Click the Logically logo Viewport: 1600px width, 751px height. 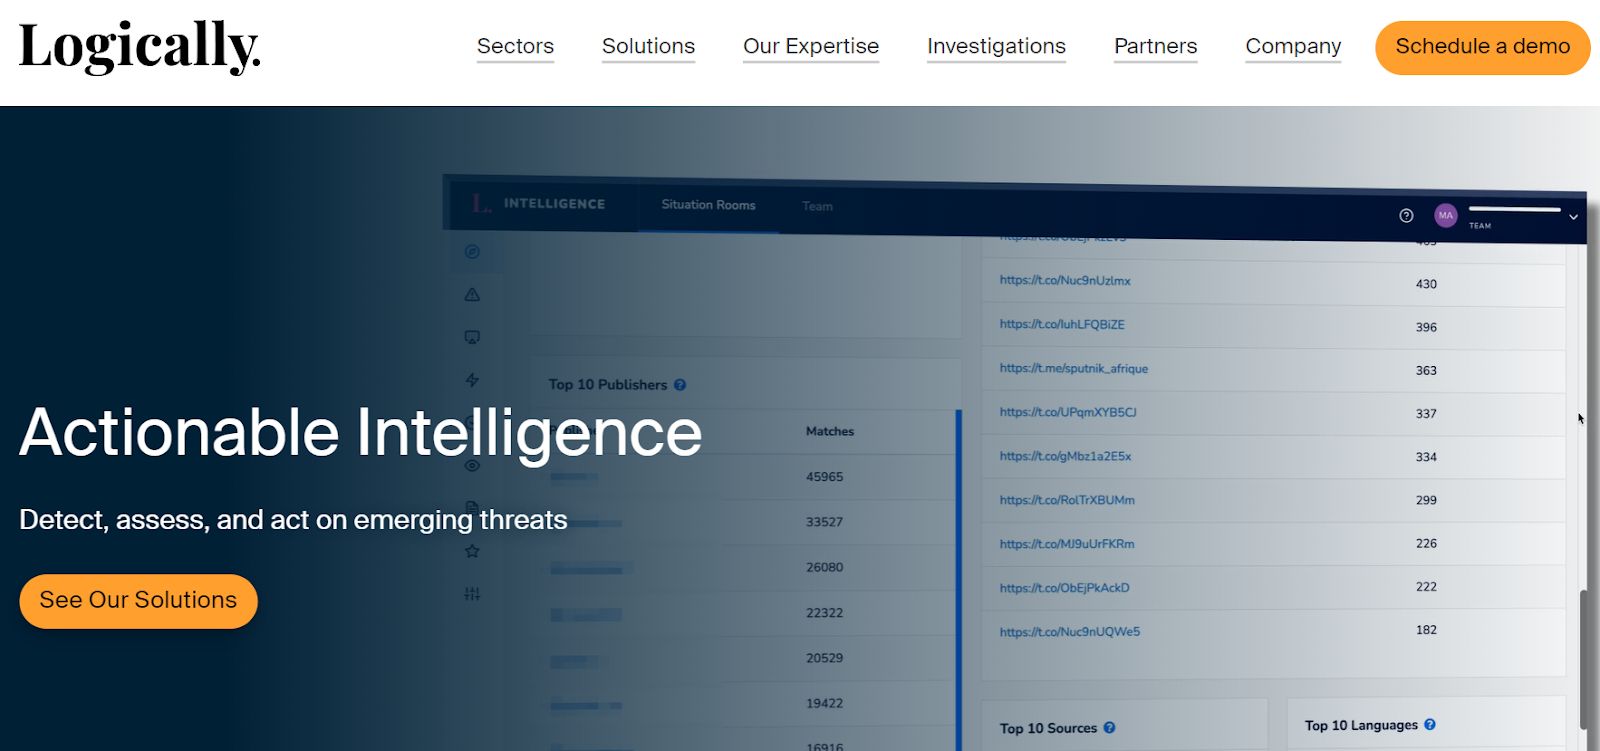(x=140, y=47)
